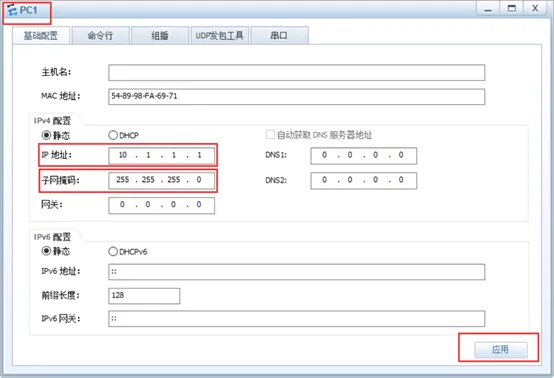
Task: Click the PC1 window title icon
Action: 12,10
